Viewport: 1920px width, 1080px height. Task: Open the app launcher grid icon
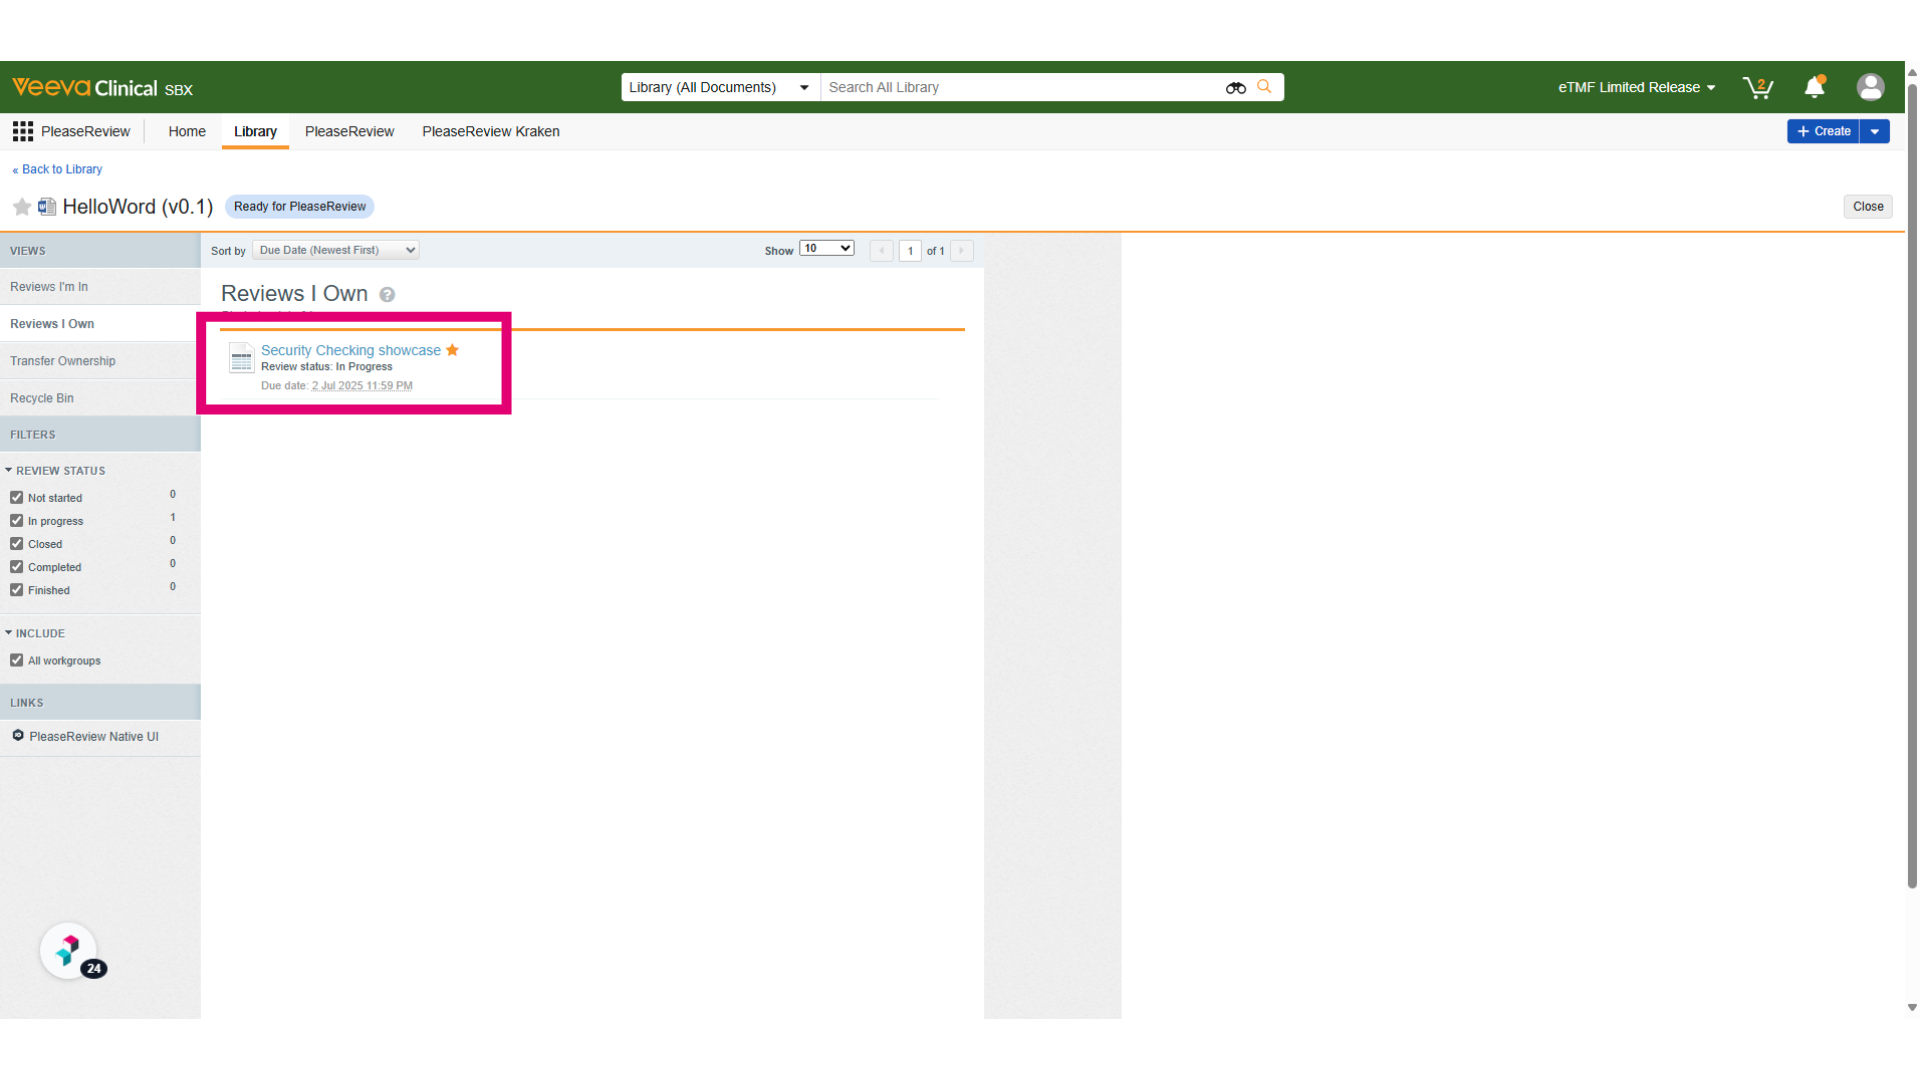tap(22, 131)
